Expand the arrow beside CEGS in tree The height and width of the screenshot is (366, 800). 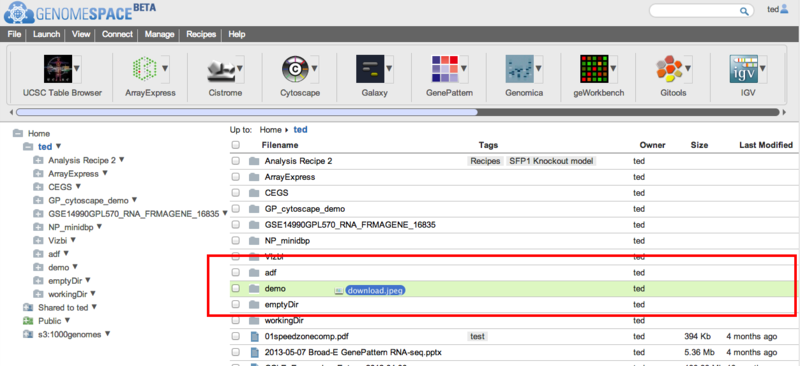pyautogui.click(x=78, y=186)
